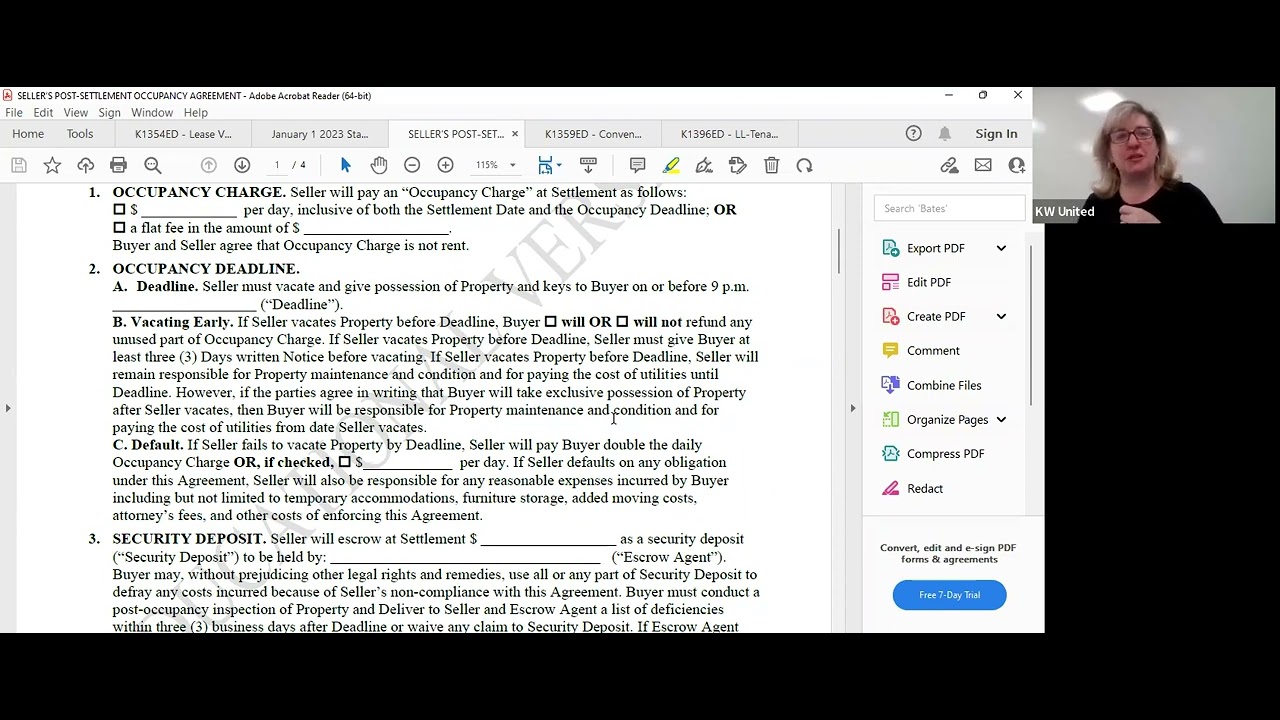Click the Sign In button
The image size is (1280, 720).
coord(996,134)
